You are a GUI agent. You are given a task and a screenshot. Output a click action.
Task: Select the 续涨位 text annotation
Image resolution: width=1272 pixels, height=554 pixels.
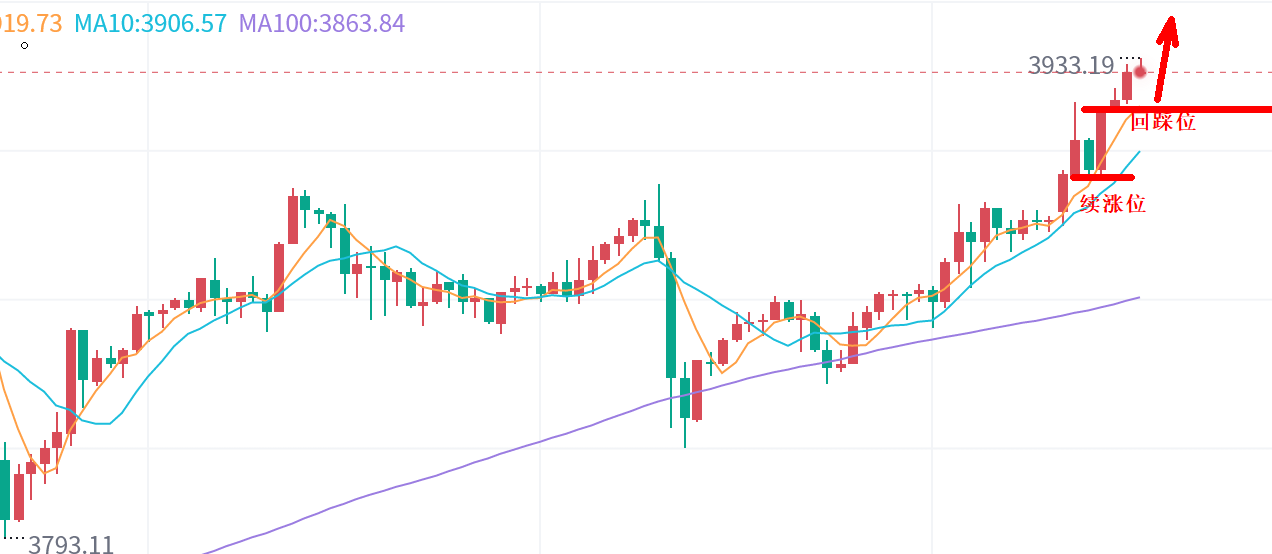[x=1113, y=205]
